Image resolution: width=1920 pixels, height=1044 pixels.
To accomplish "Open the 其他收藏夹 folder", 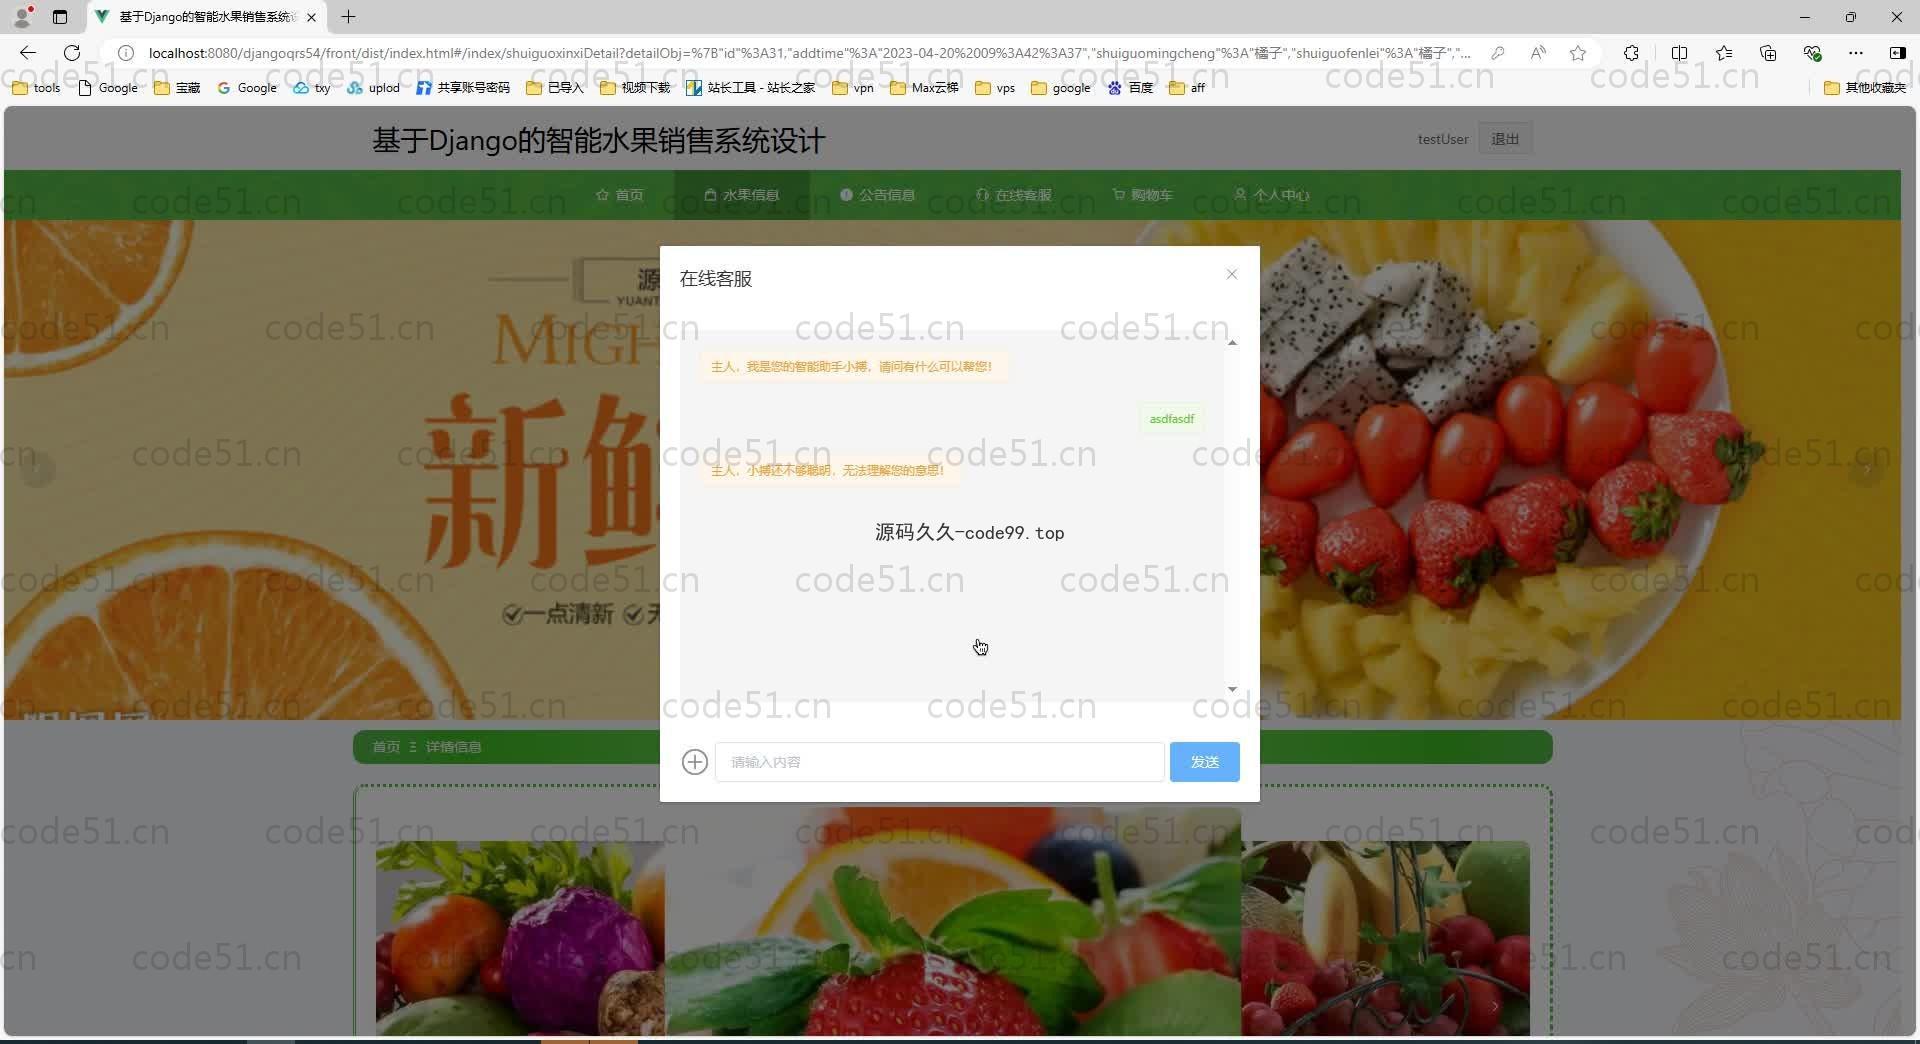I will click(x=1865, y=88).
